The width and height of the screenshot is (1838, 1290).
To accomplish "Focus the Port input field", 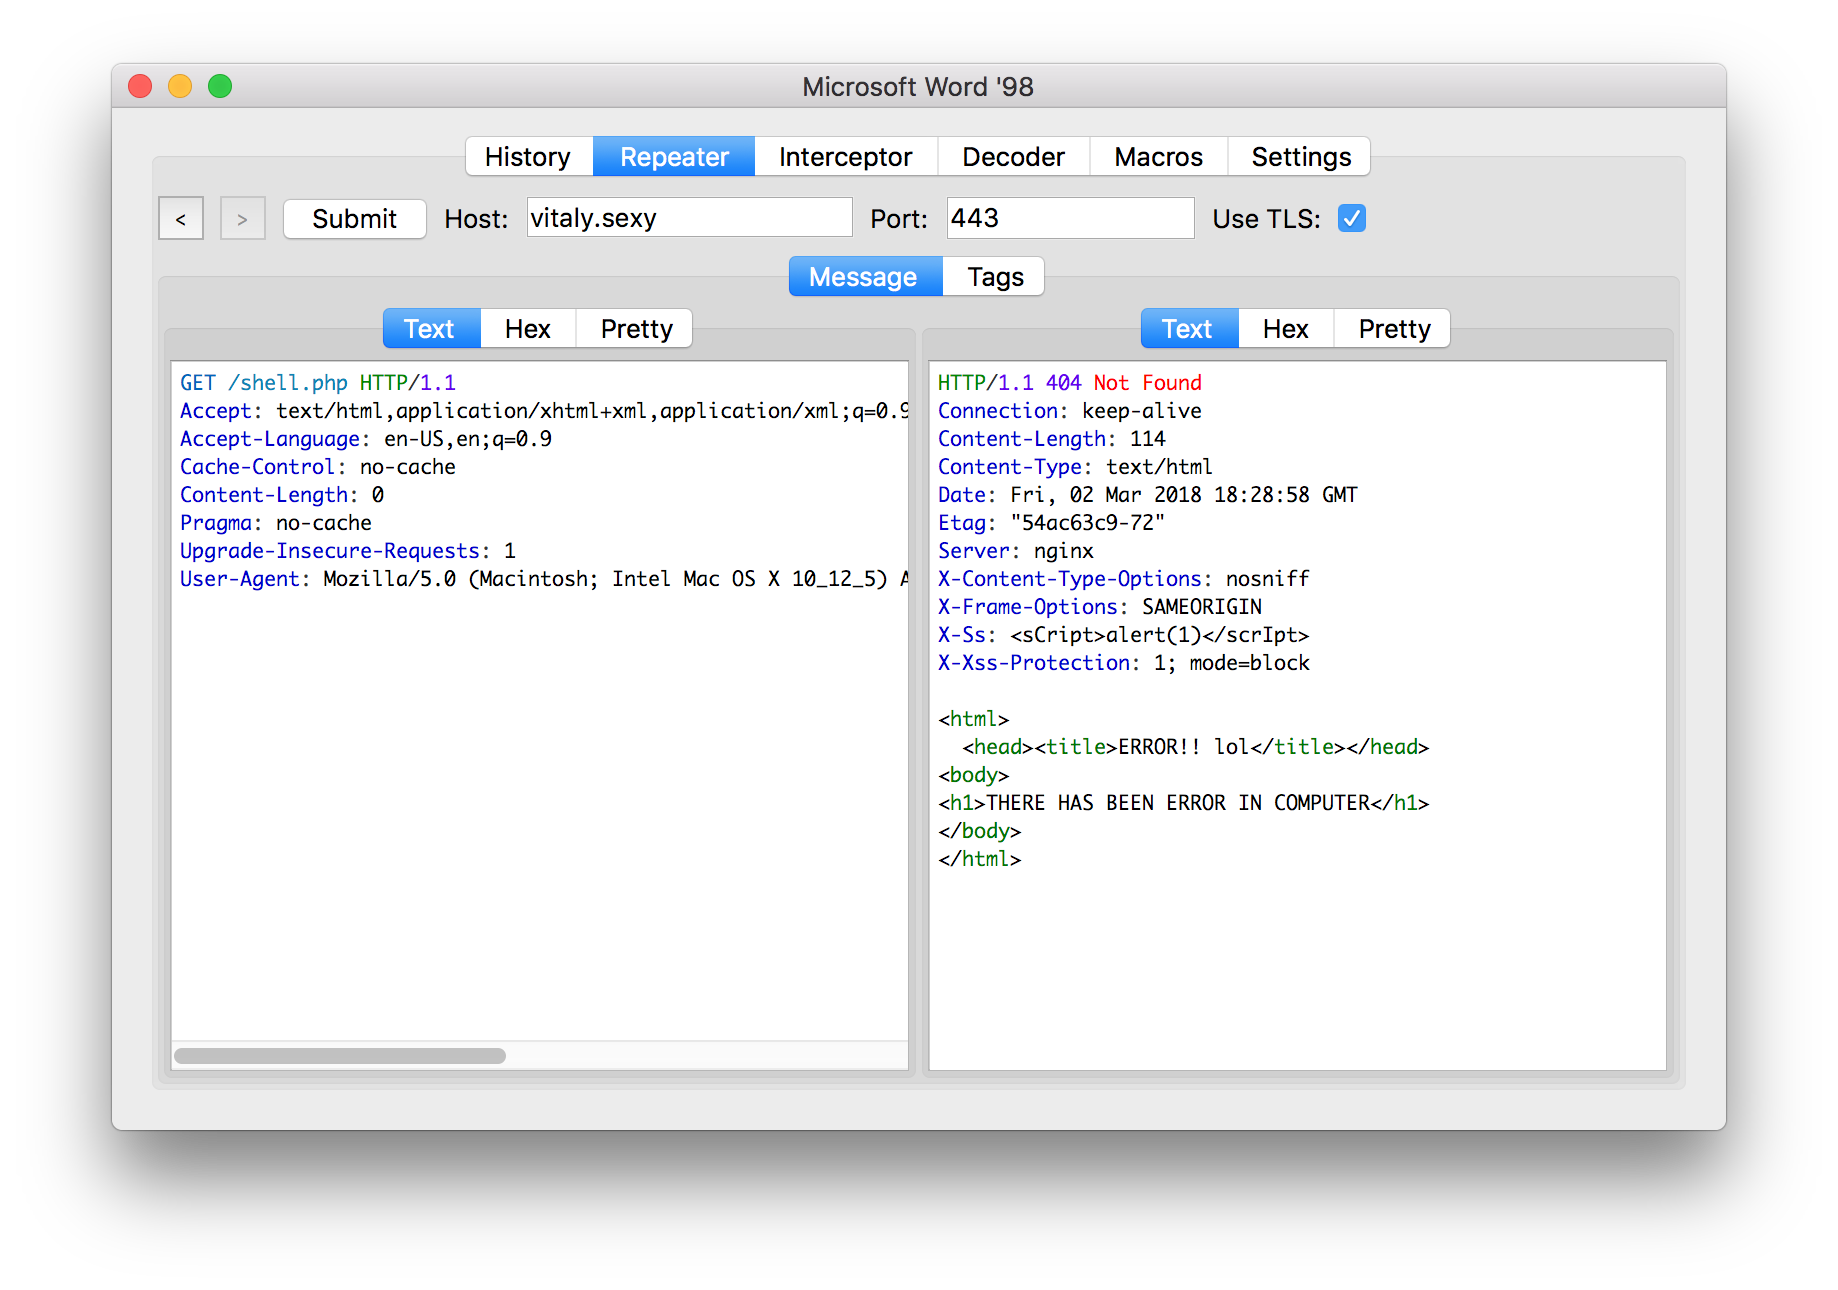I will [1070, 218].
